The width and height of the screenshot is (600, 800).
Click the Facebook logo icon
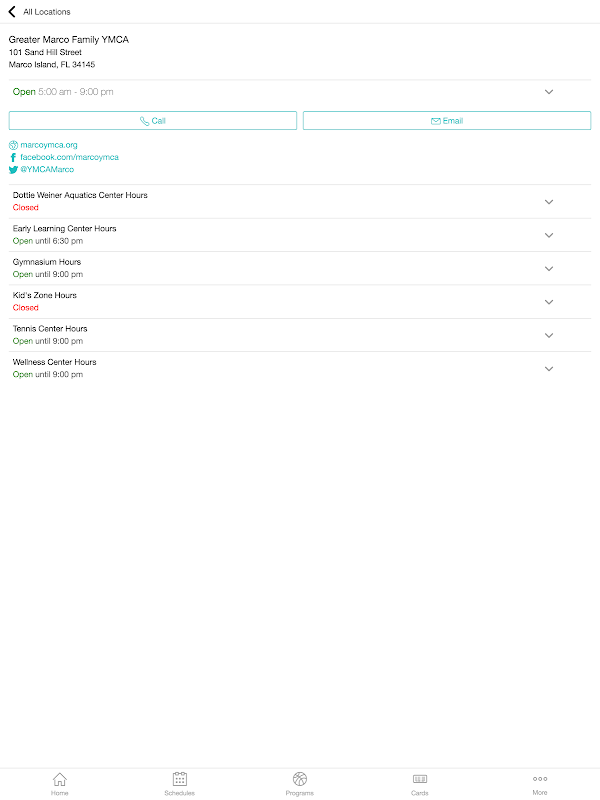[13, 158]
